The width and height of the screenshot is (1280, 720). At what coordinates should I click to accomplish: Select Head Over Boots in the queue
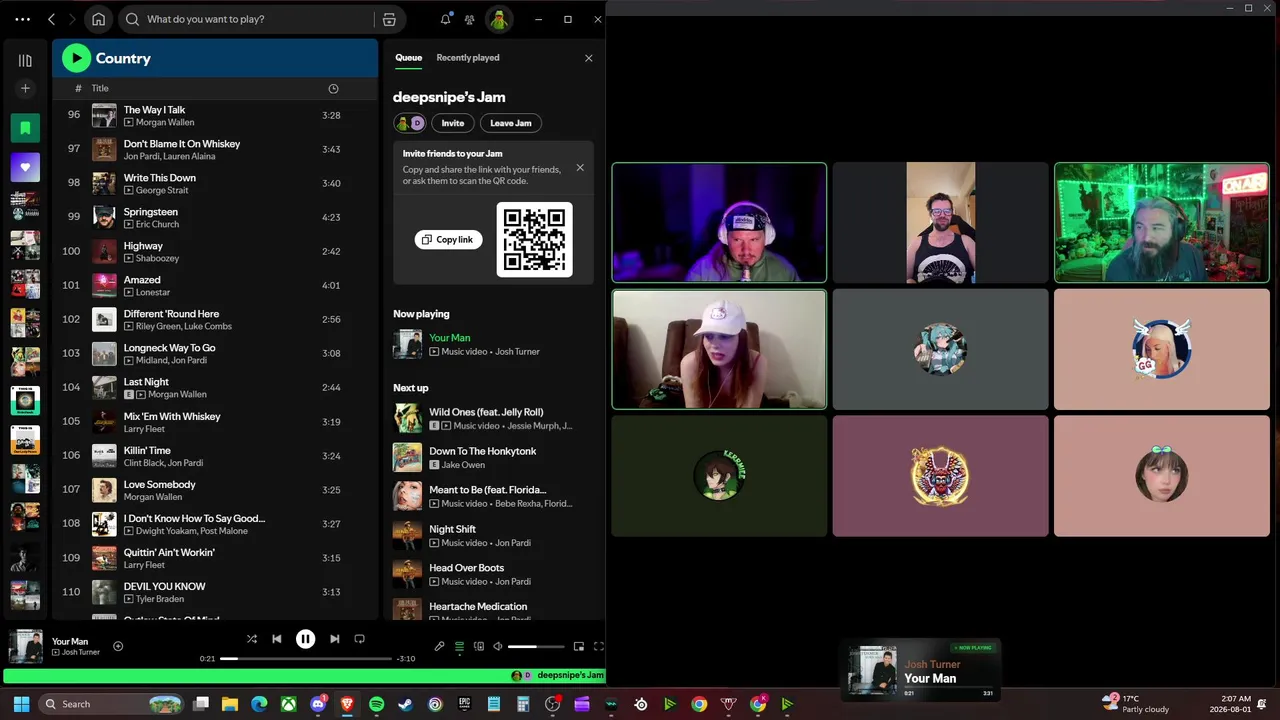pos(493,574)
